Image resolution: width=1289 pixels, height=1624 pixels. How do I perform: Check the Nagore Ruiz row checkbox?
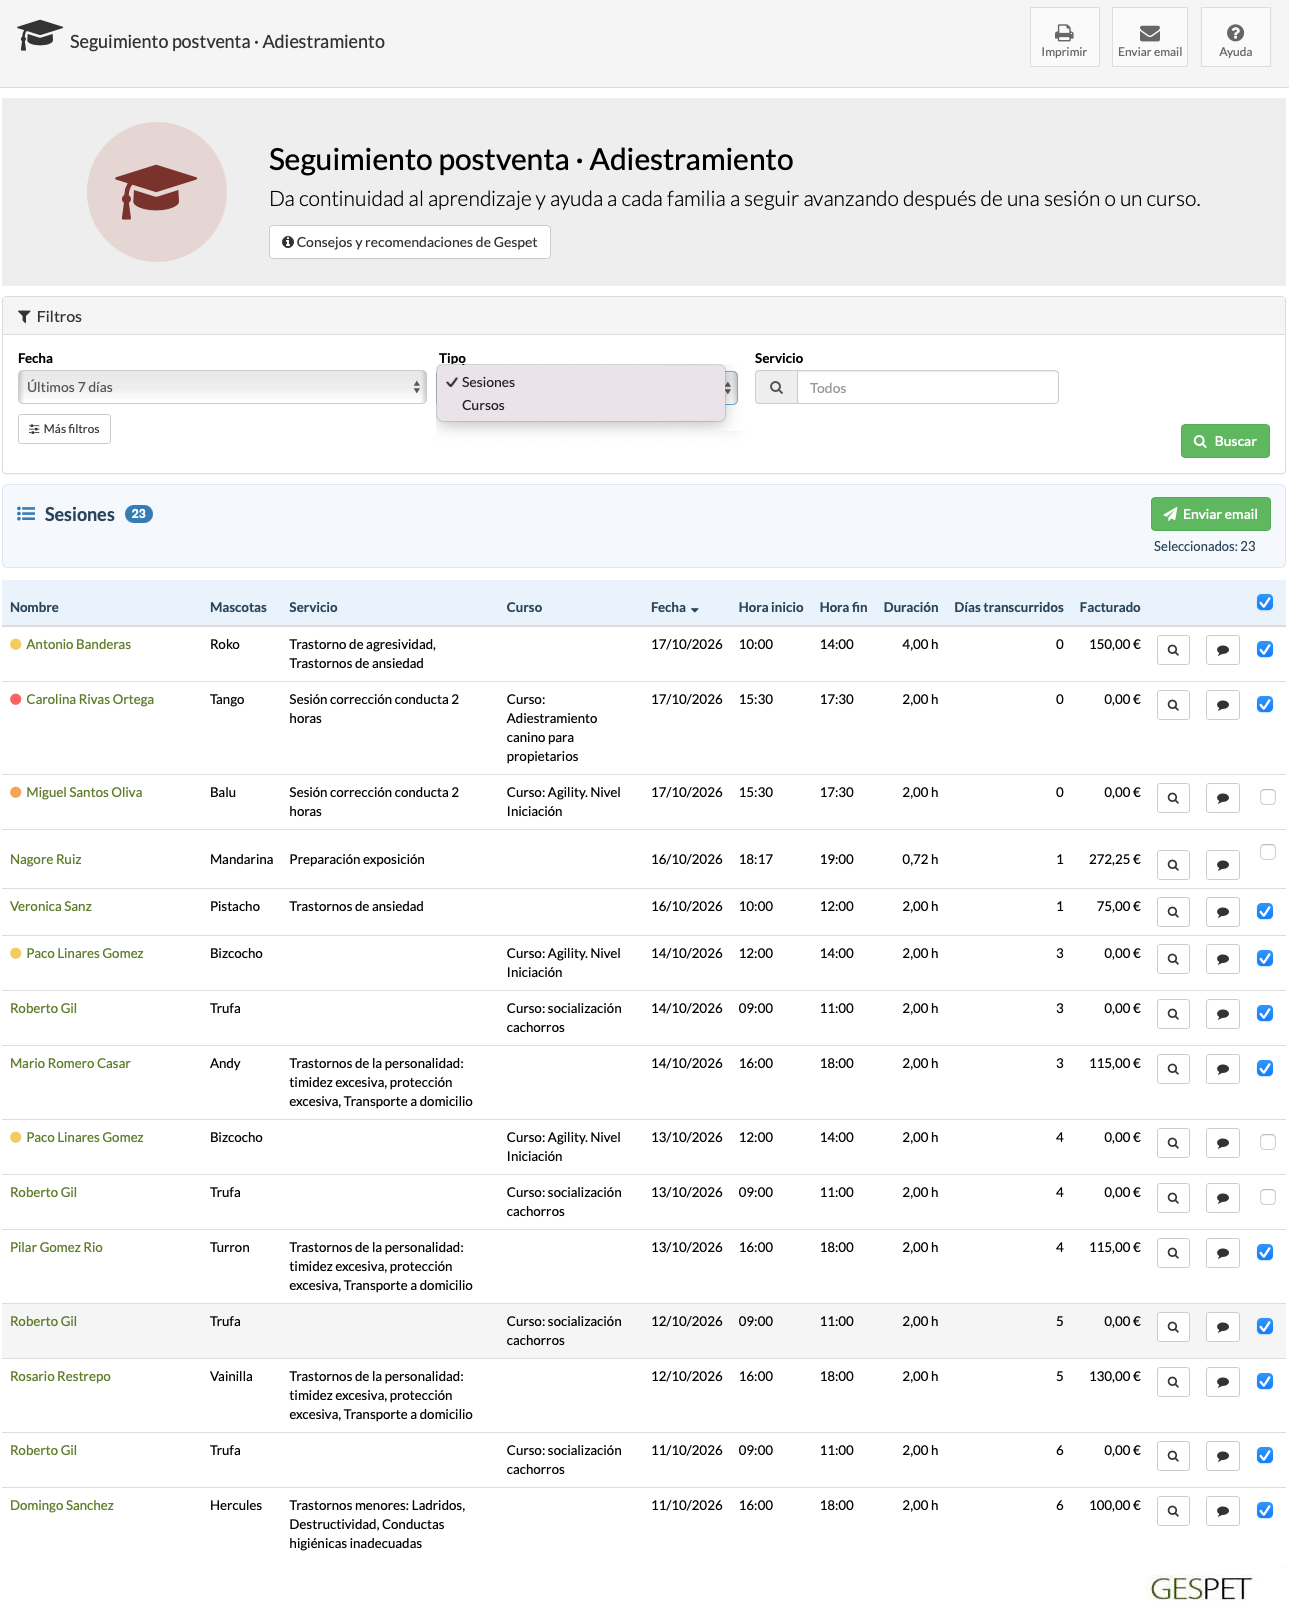click(1268, 852)
